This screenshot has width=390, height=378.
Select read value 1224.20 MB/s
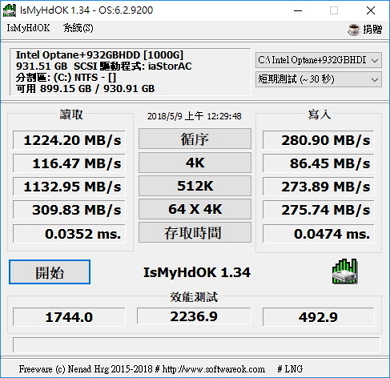[x=69, y=140]
